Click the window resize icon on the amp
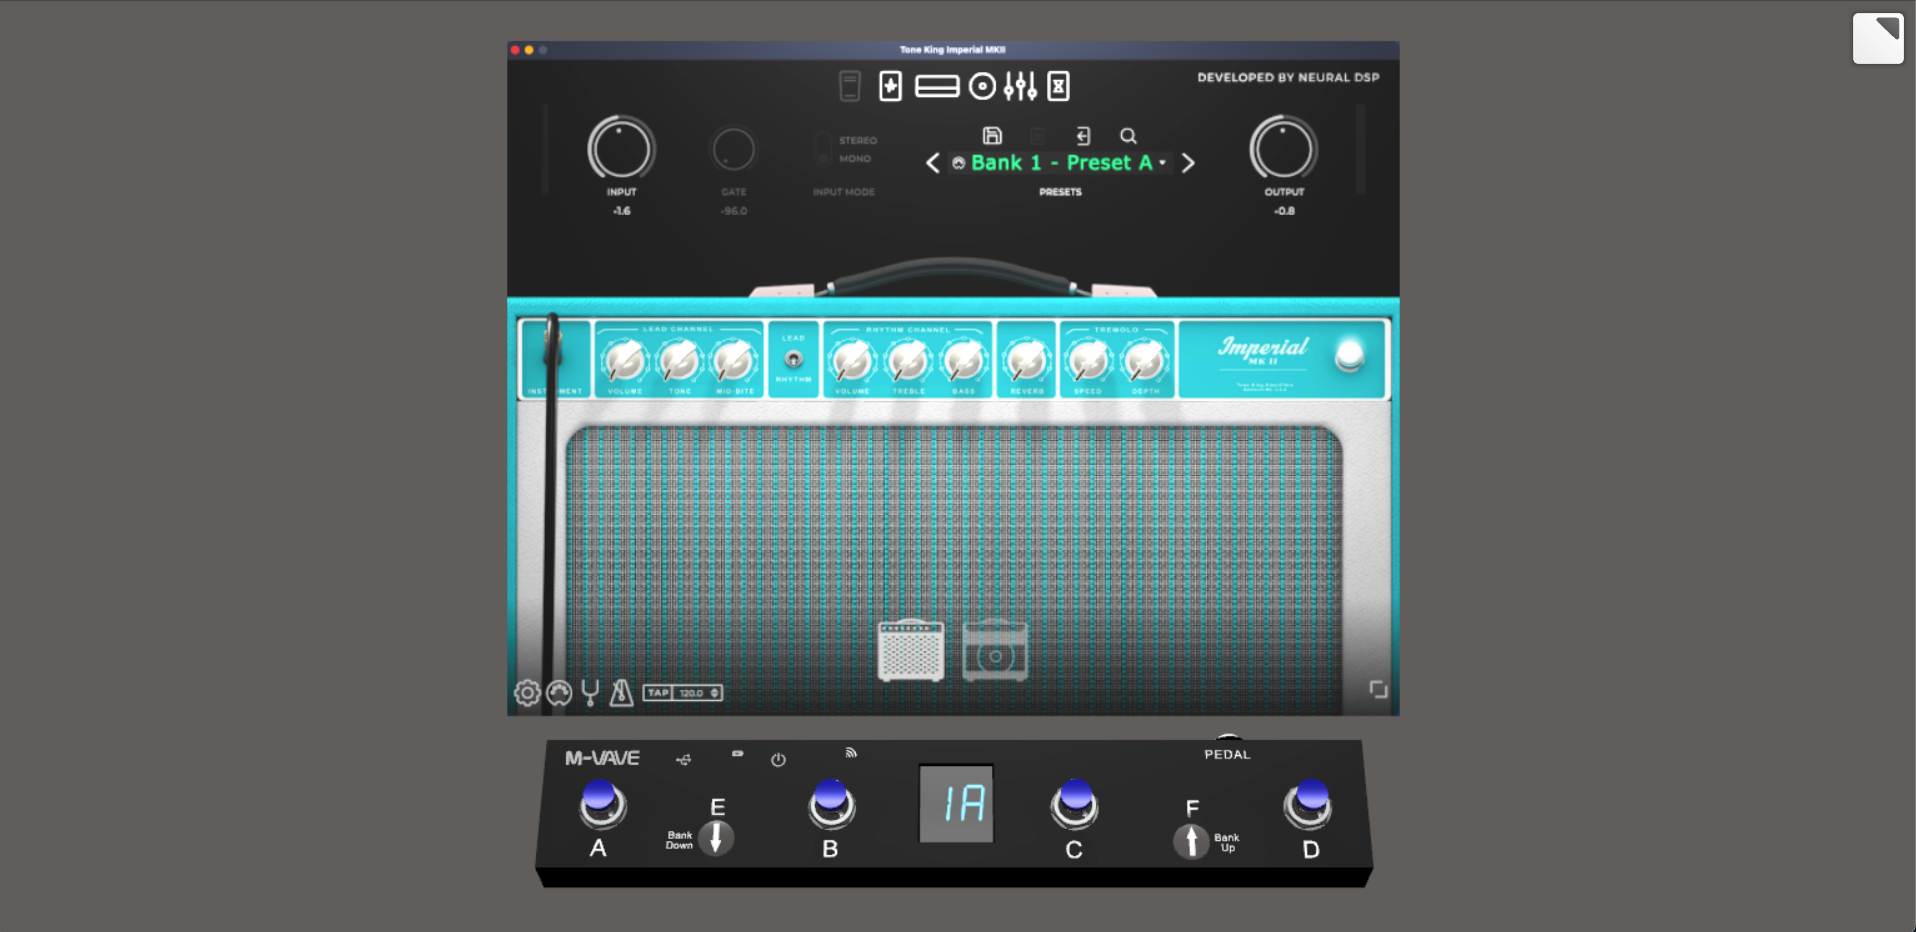 click(1378, 689)
